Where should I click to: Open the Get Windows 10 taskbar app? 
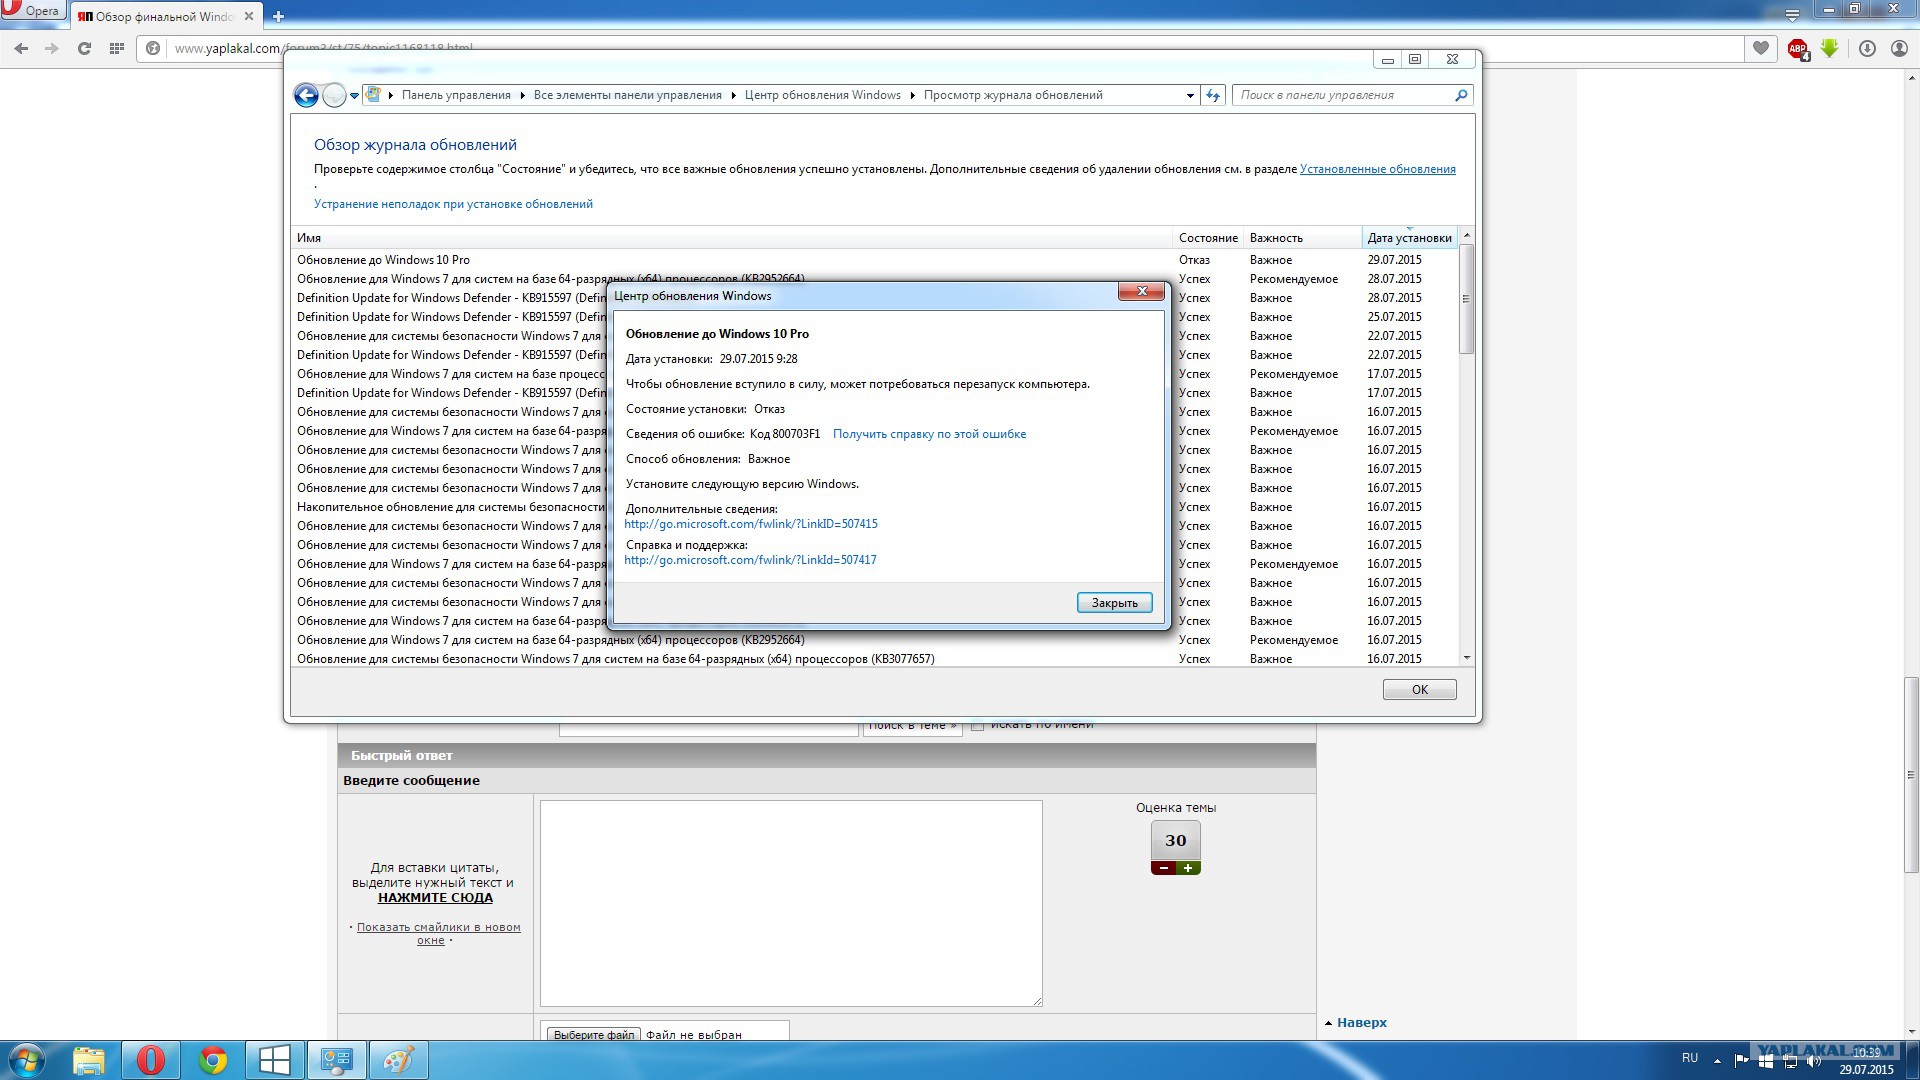274,1060
